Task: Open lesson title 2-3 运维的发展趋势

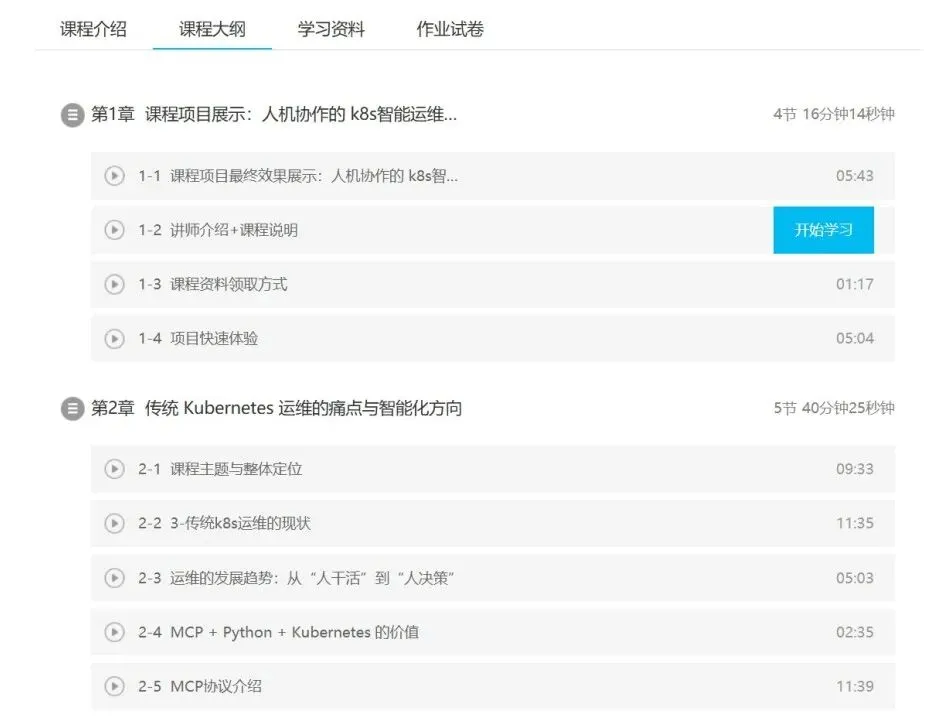Action: (x=296, y=578)
